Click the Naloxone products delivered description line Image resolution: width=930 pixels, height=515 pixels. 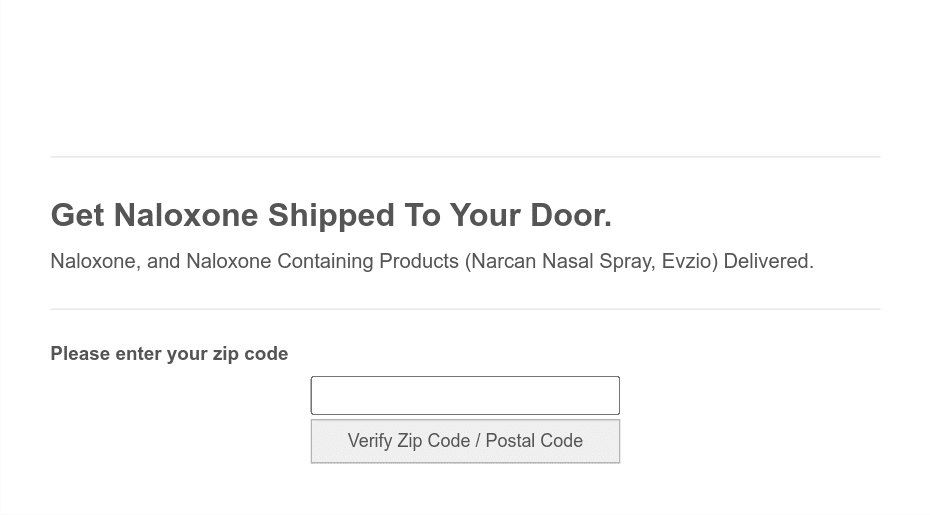point(432,262)
